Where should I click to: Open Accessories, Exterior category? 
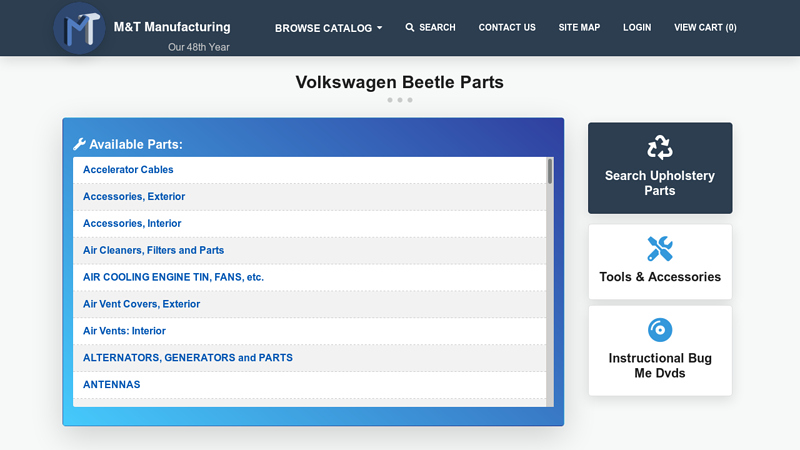pos(134,196)
